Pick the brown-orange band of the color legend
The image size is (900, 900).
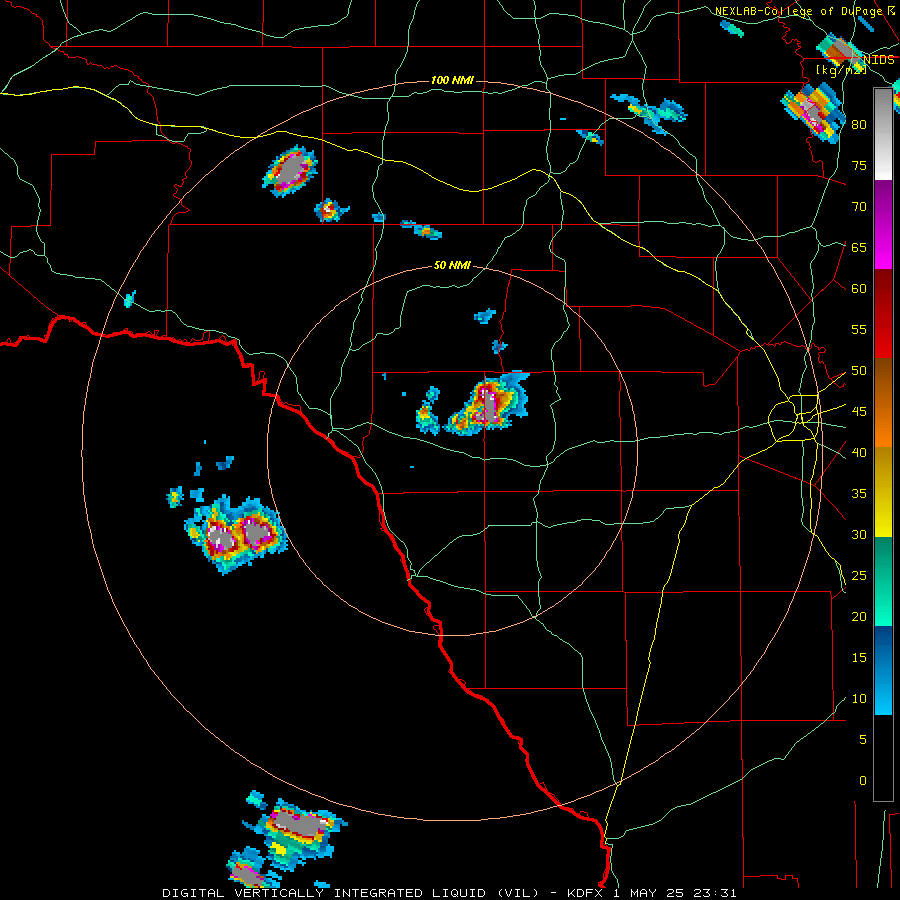tap(883, 402)
